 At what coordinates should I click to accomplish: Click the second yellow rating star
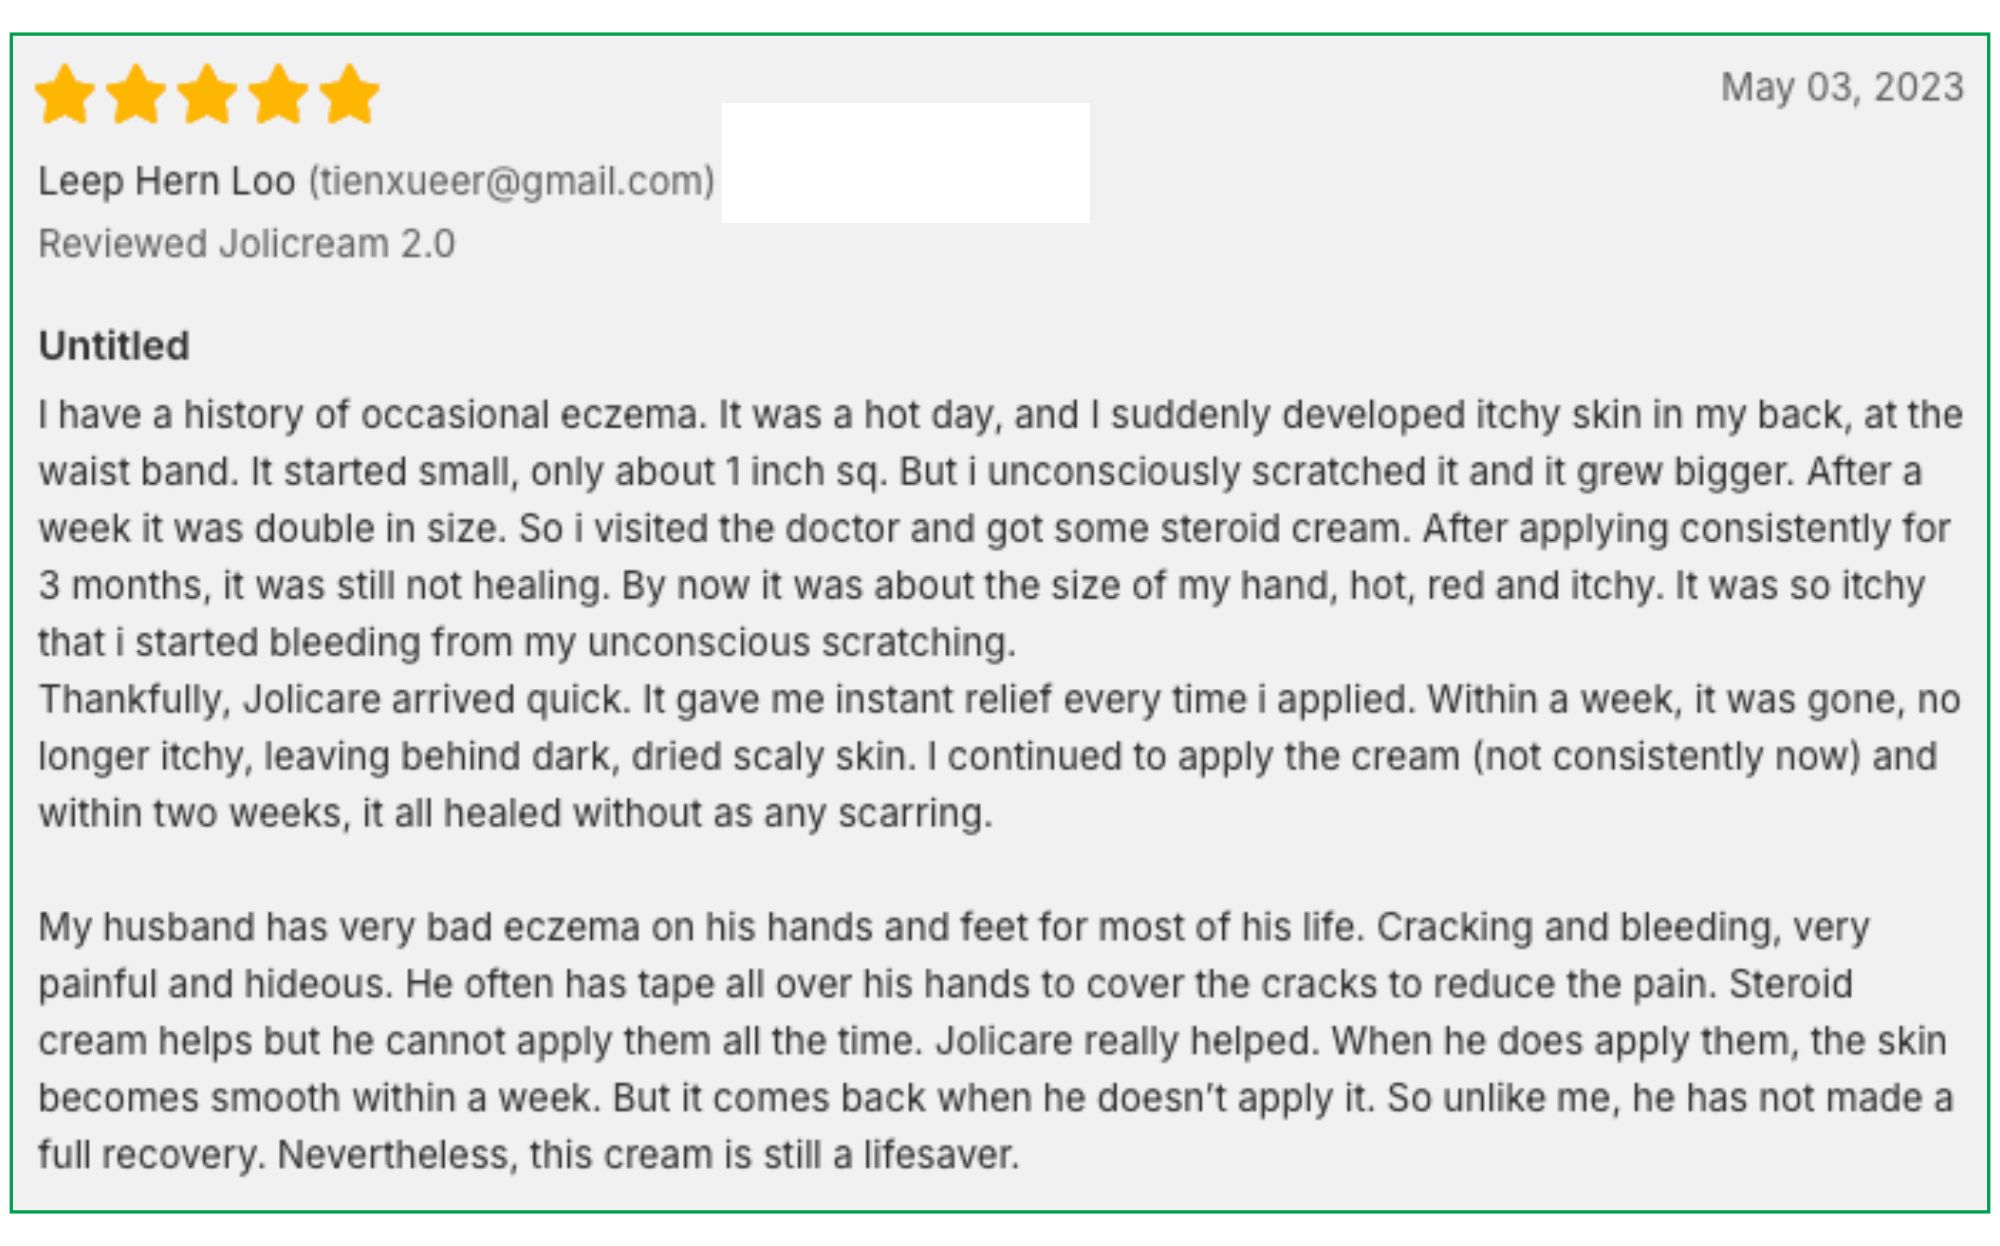[136, 94]
